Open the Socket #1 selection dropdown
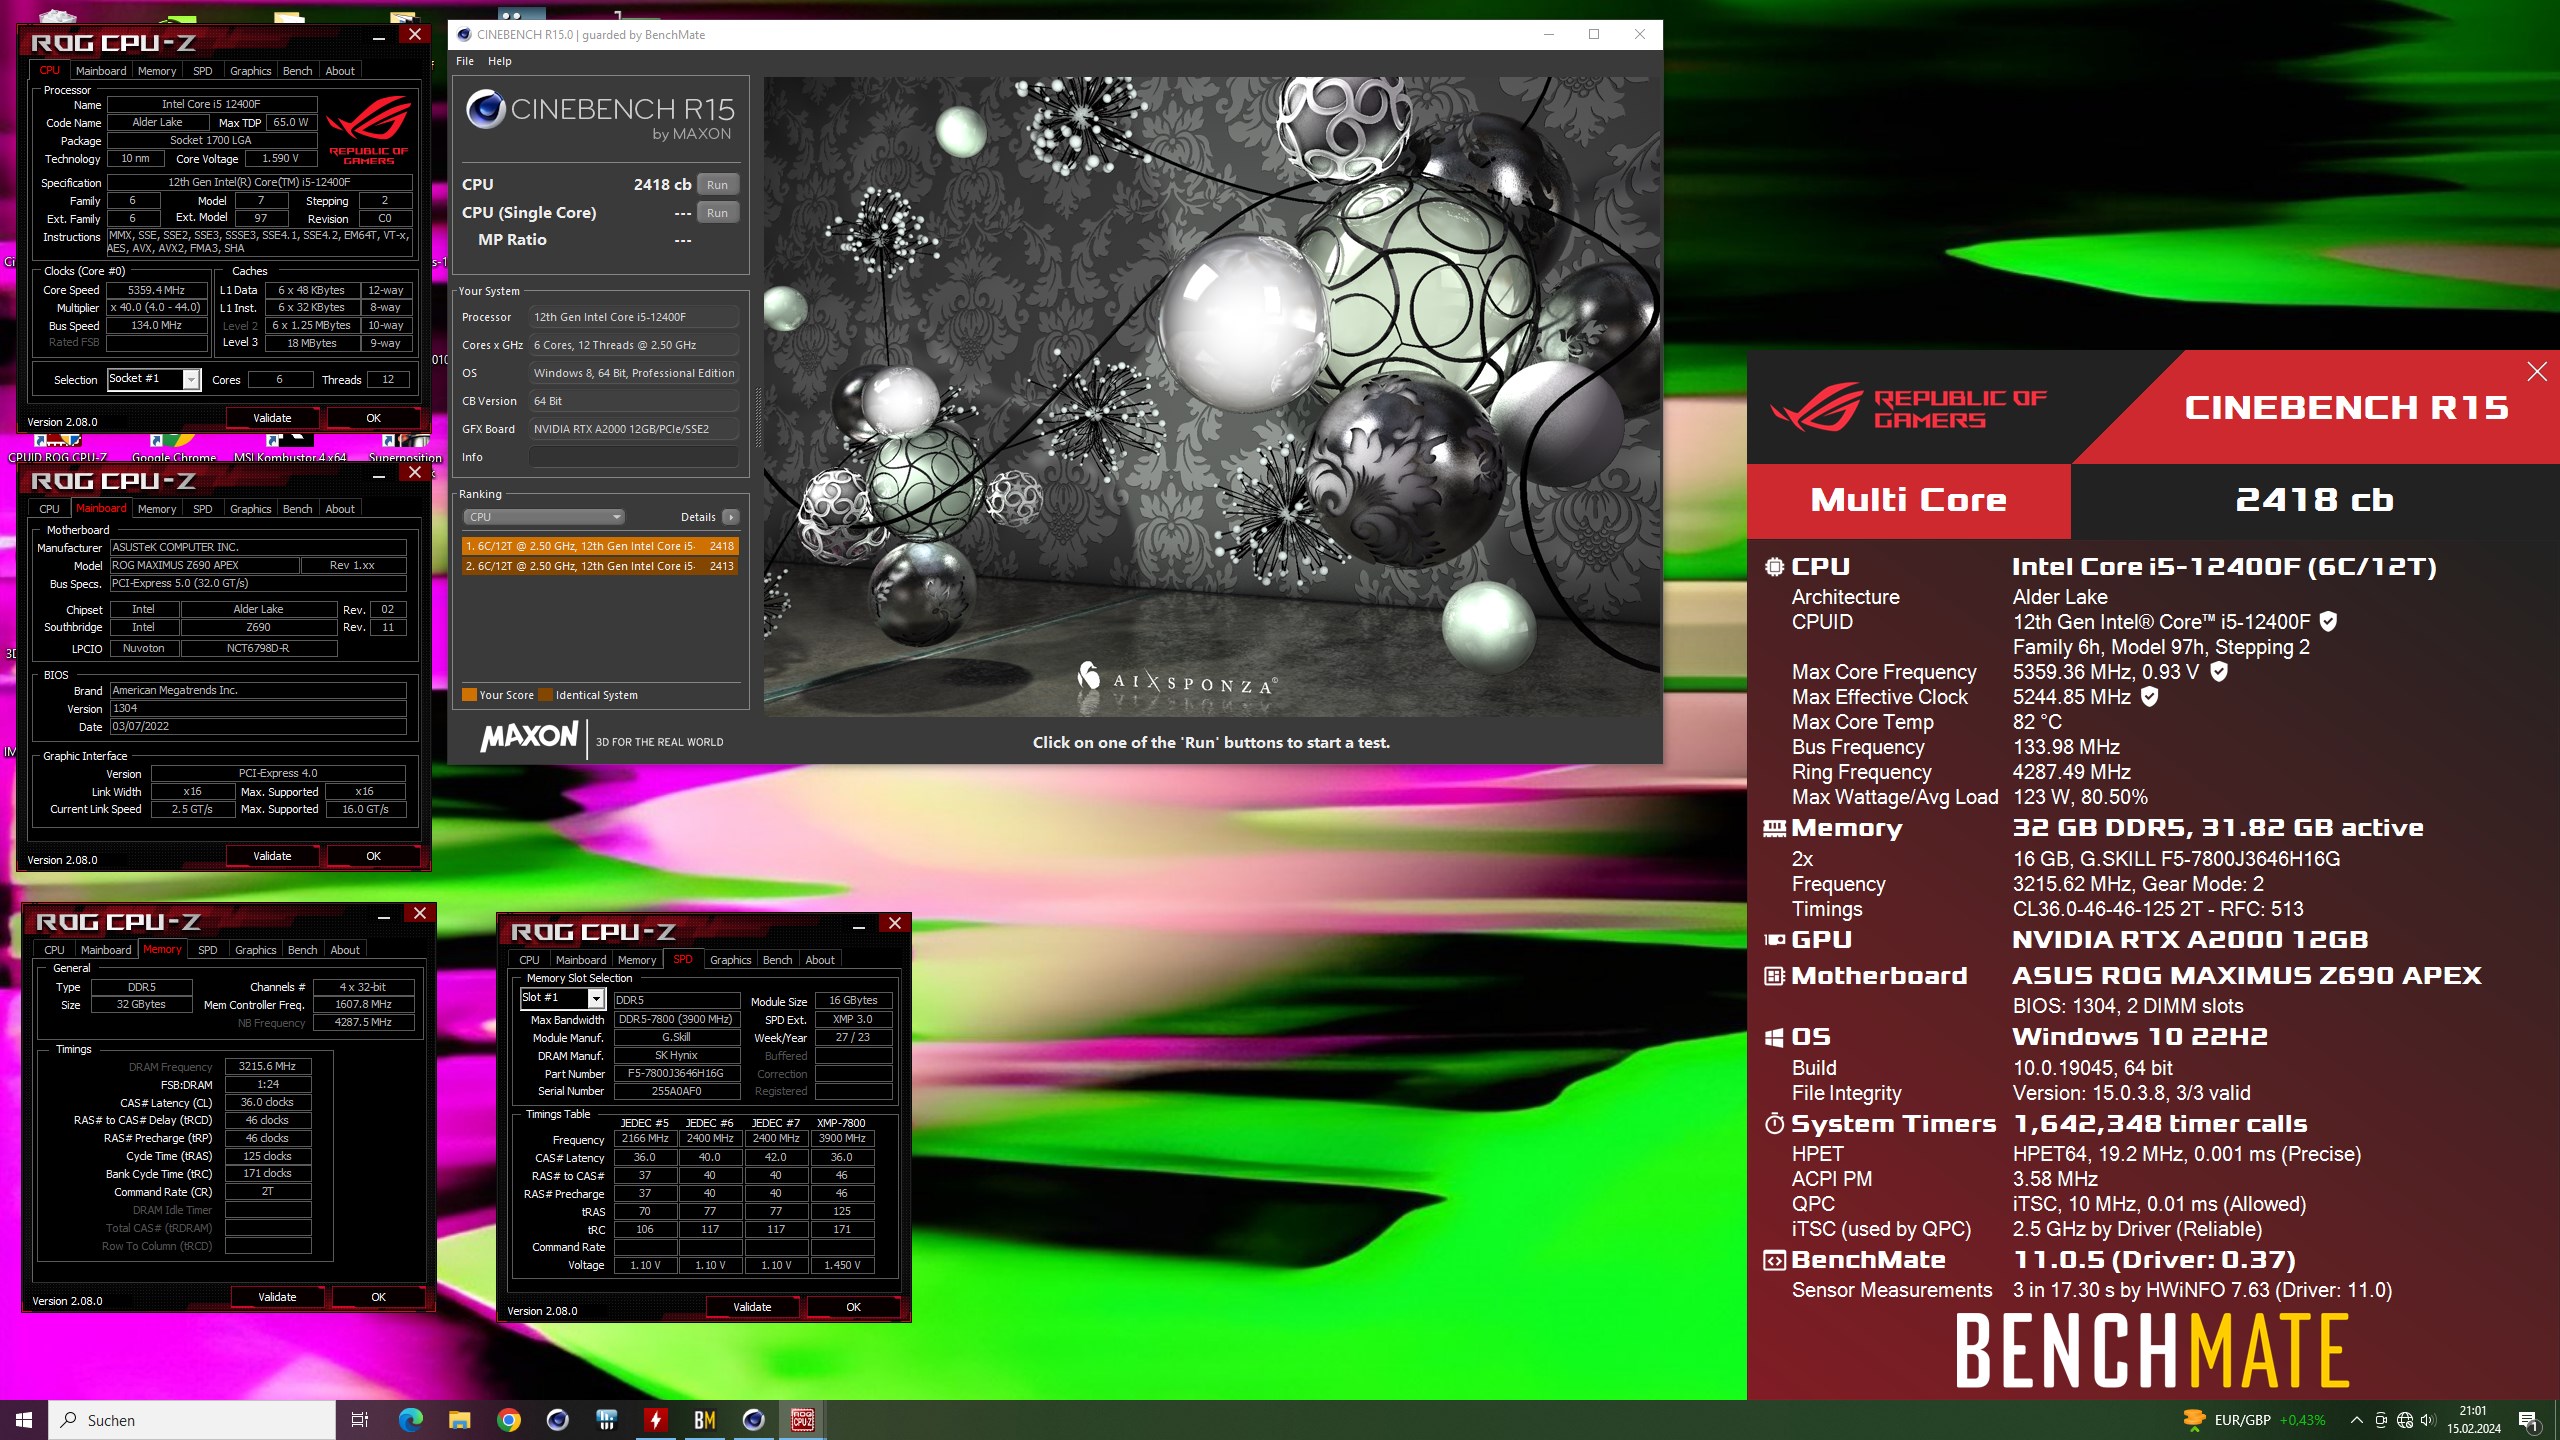This screenshot has width=2560, height=1440. [154, 379]
